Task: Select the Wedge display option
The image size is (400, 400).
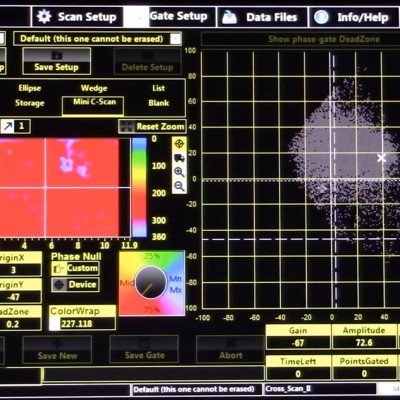Action: 94,88
